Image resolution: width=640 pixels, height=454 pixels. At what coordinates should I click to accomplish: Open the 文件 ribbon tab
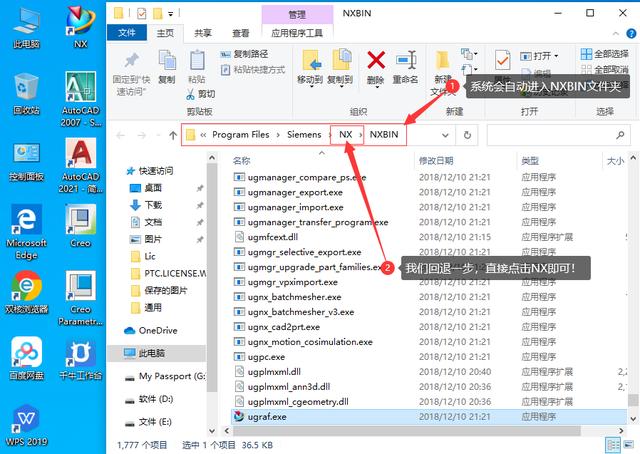[x=127, y=33]
